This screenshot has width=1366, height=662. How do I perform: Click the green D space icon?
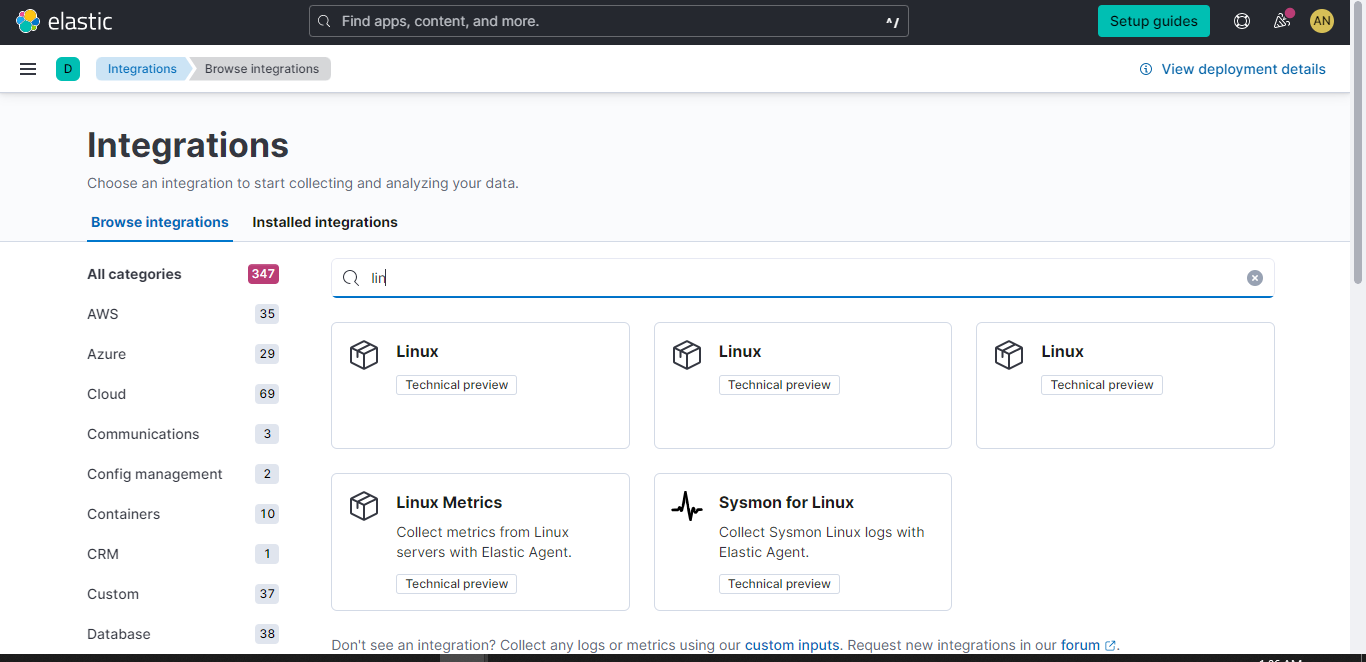coord(67,68)
